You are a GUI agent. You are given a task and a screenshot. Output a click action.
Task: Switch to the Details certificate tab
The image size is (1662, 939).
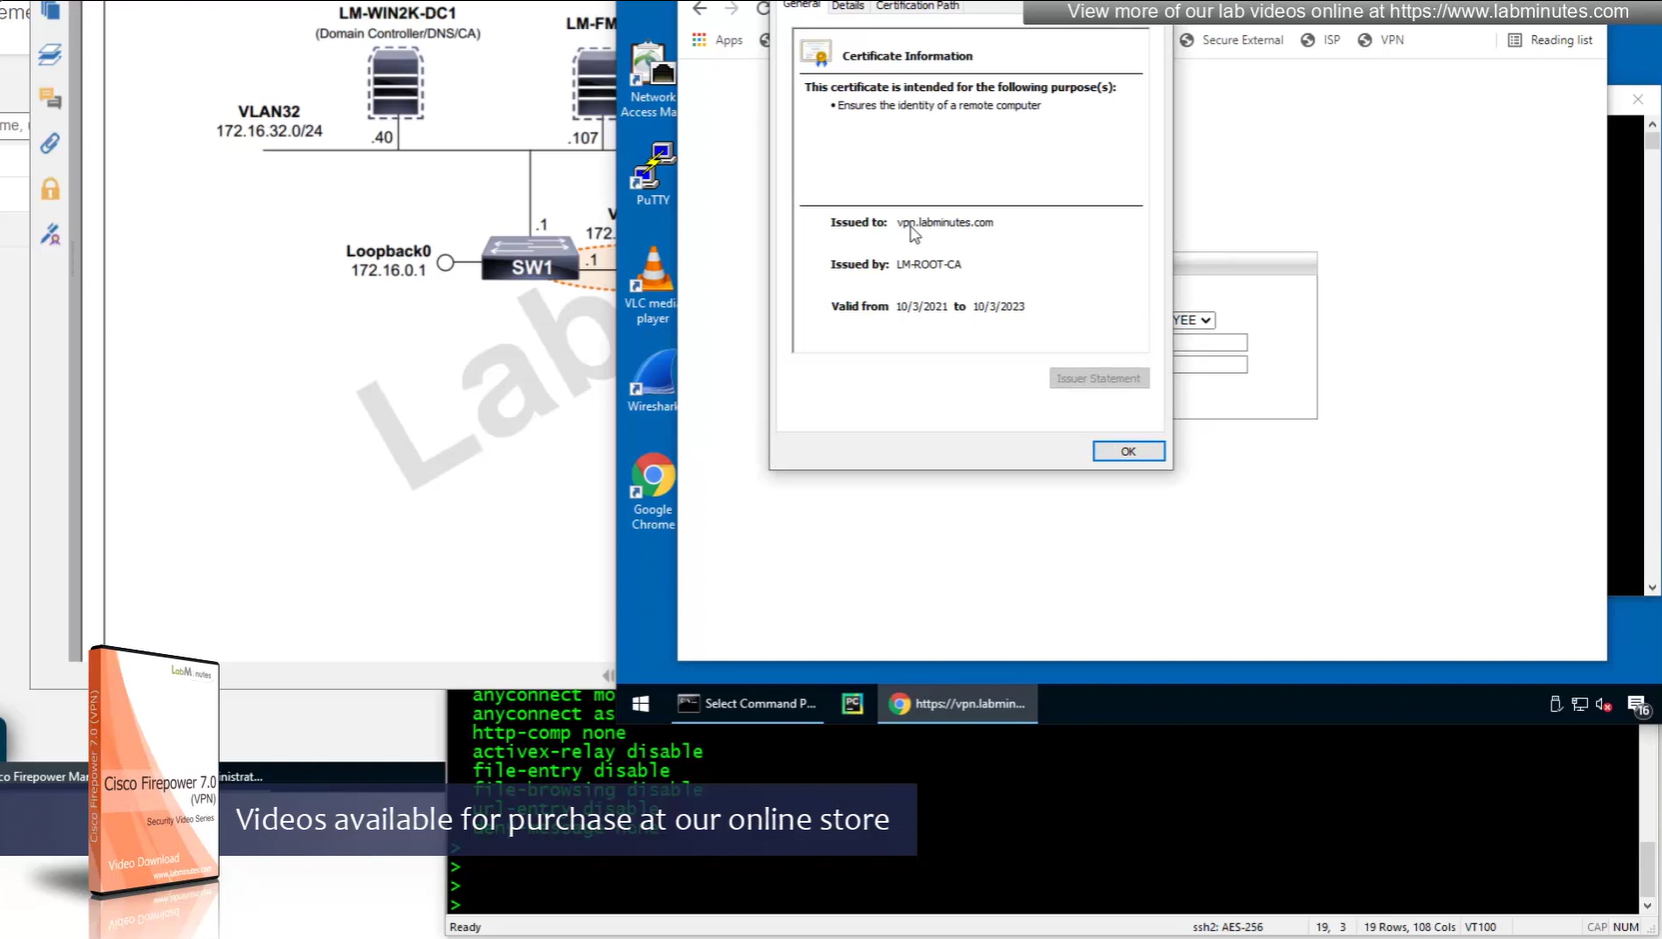847,6
